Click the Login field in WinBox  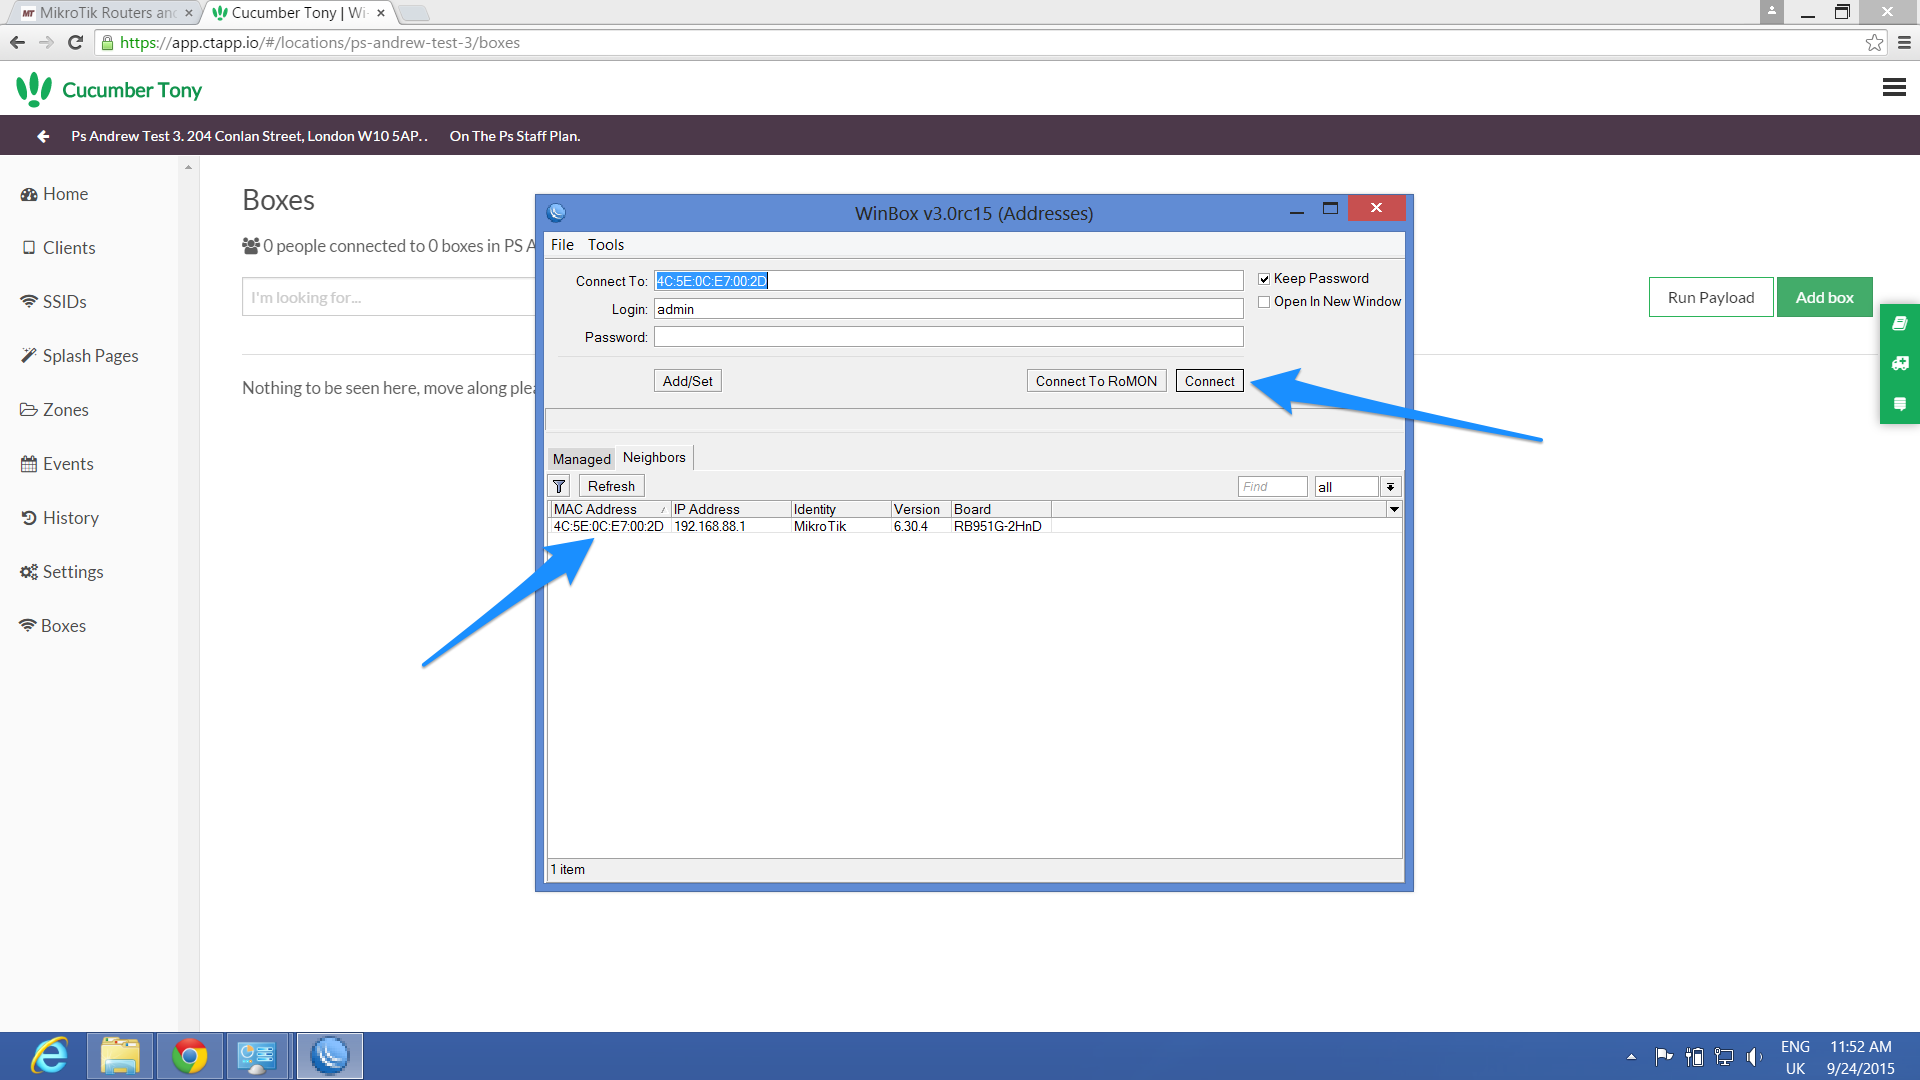coord(948,309)
